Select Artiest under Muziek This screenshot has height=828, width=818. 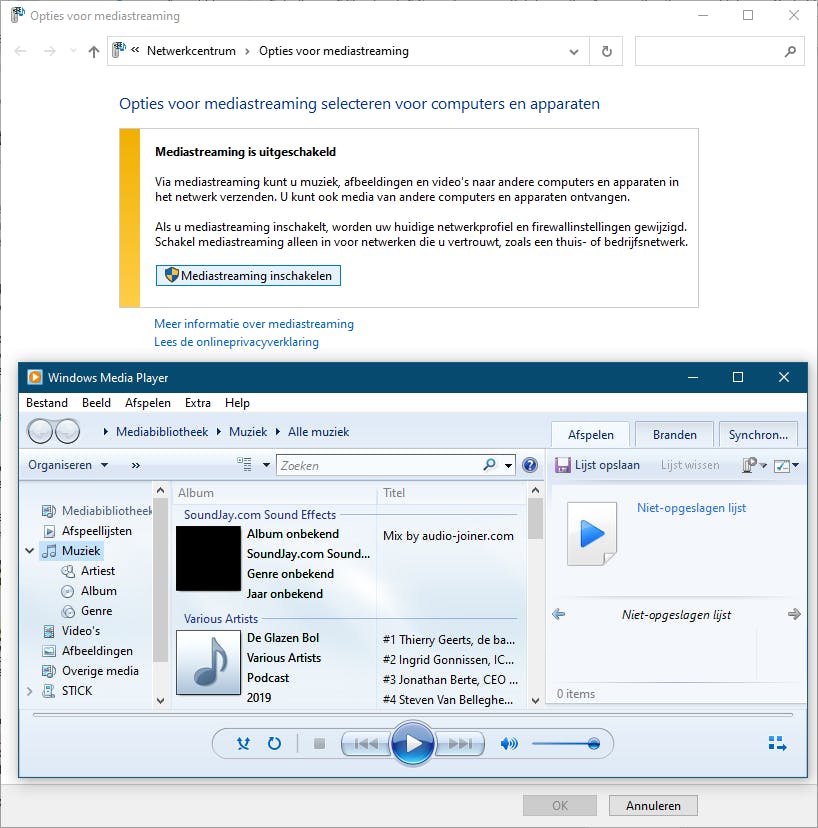pos(88,571)
